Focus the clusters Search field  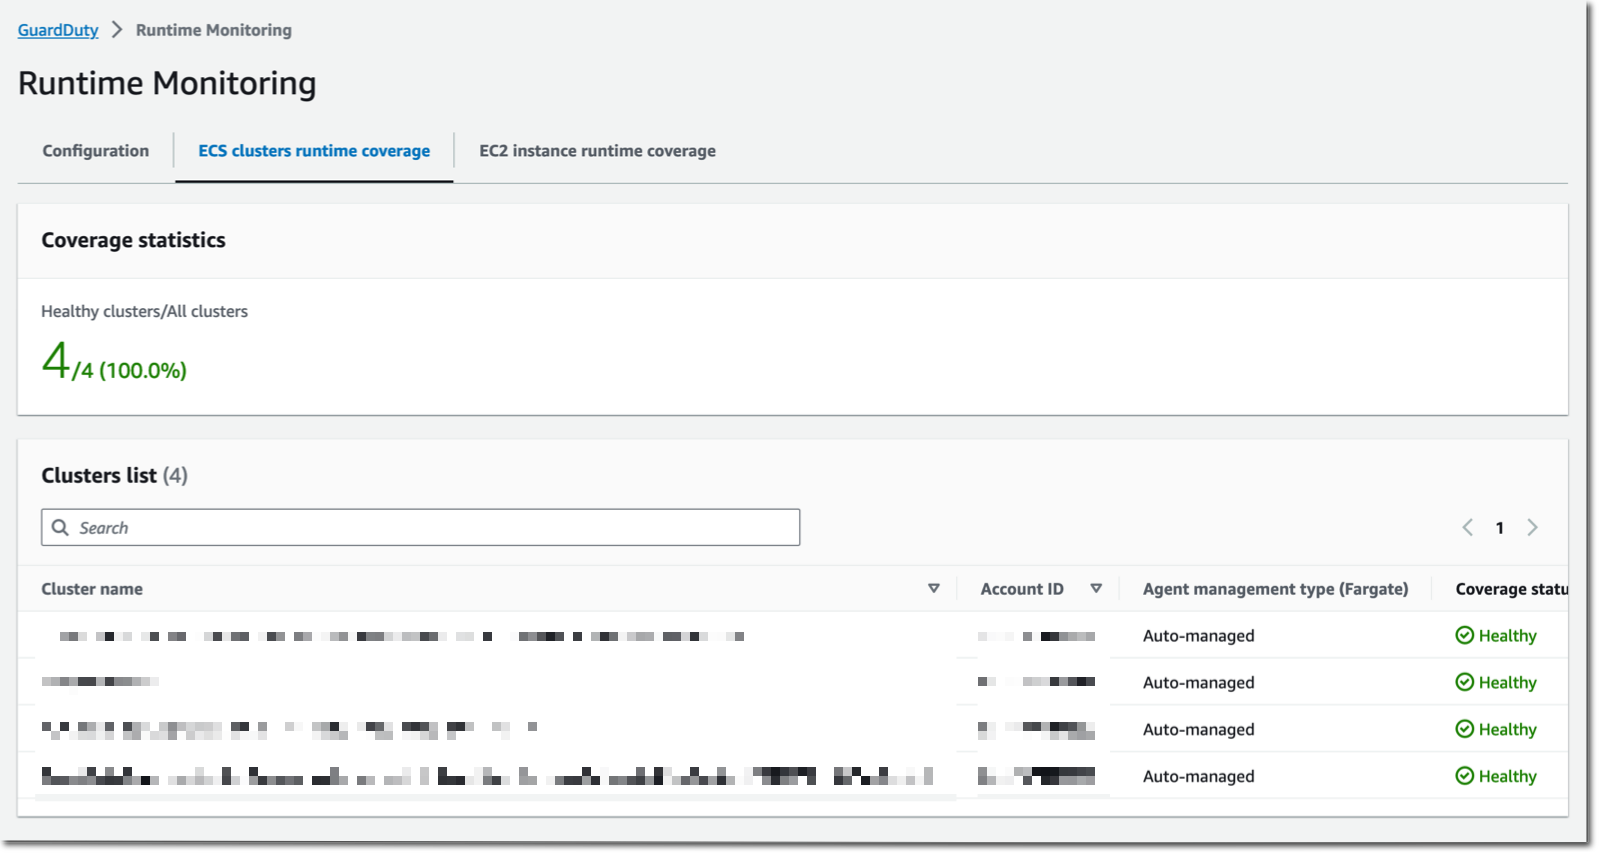tap(420, 527)
